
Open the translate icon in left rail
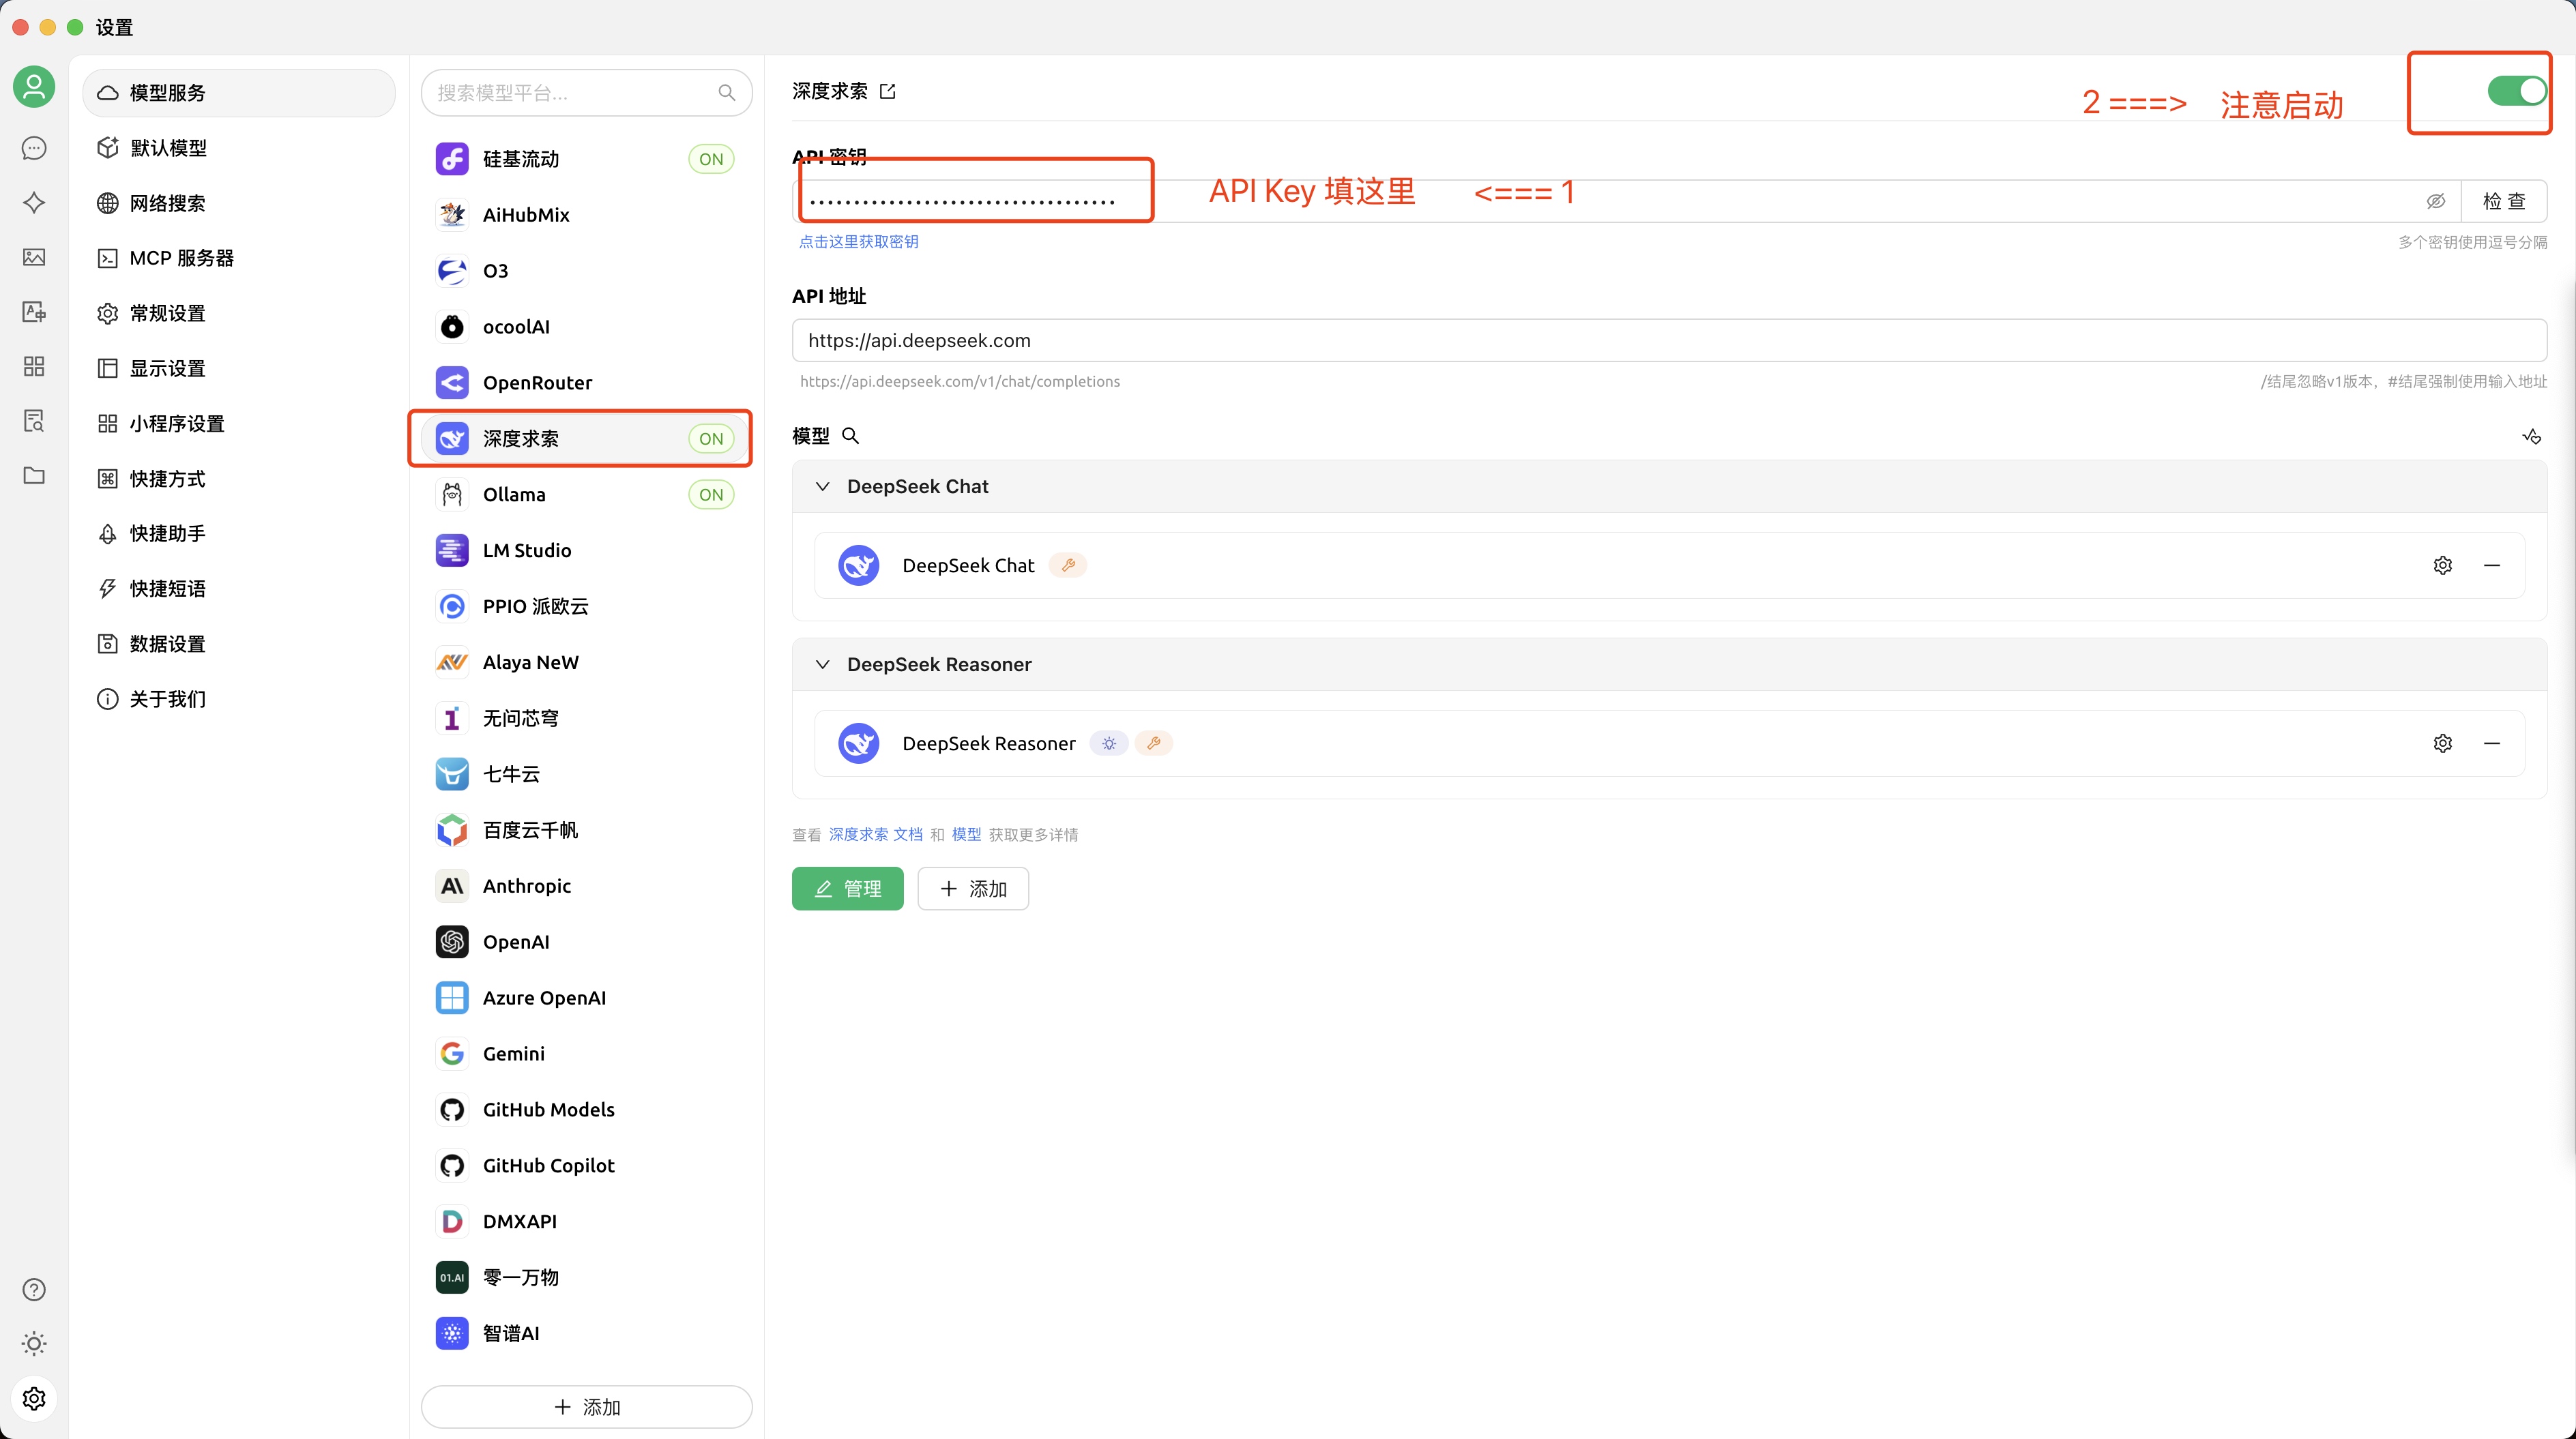(x=34, y=312)
